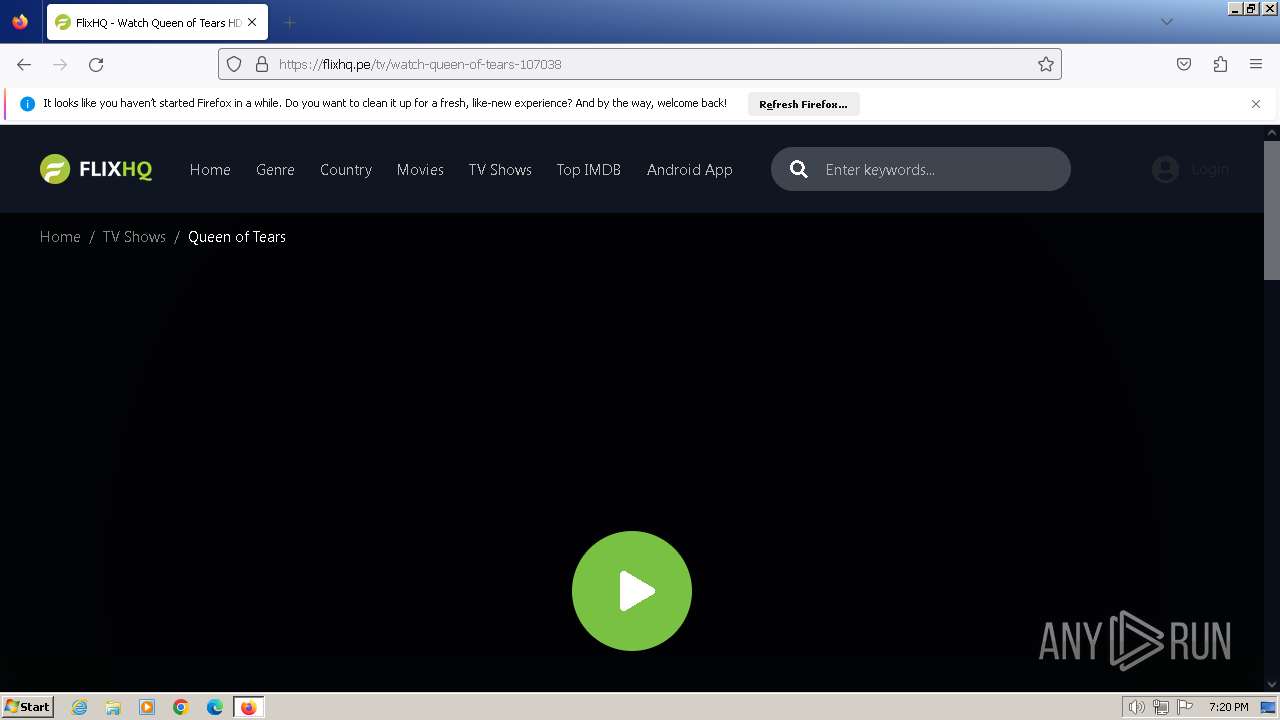Open the Save to Pocket icon
The height and width of the screenshot is (720, 1280).
(x=1184, y=64)
